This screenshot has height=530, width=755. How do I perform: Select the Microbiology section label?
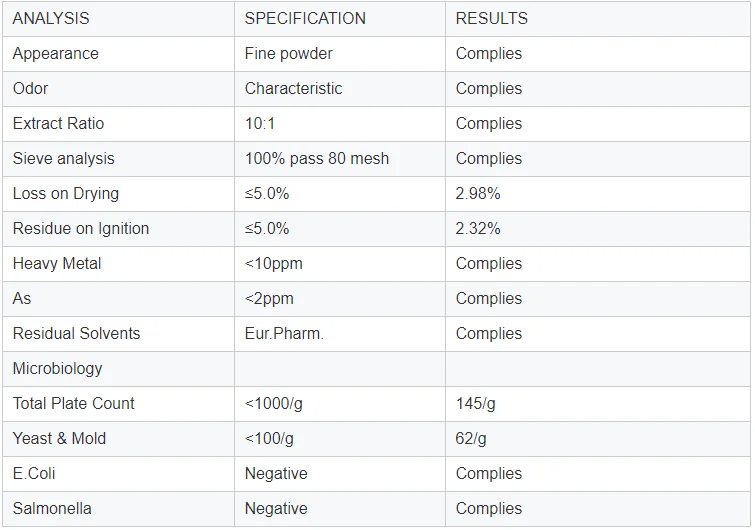coord(58,369)
